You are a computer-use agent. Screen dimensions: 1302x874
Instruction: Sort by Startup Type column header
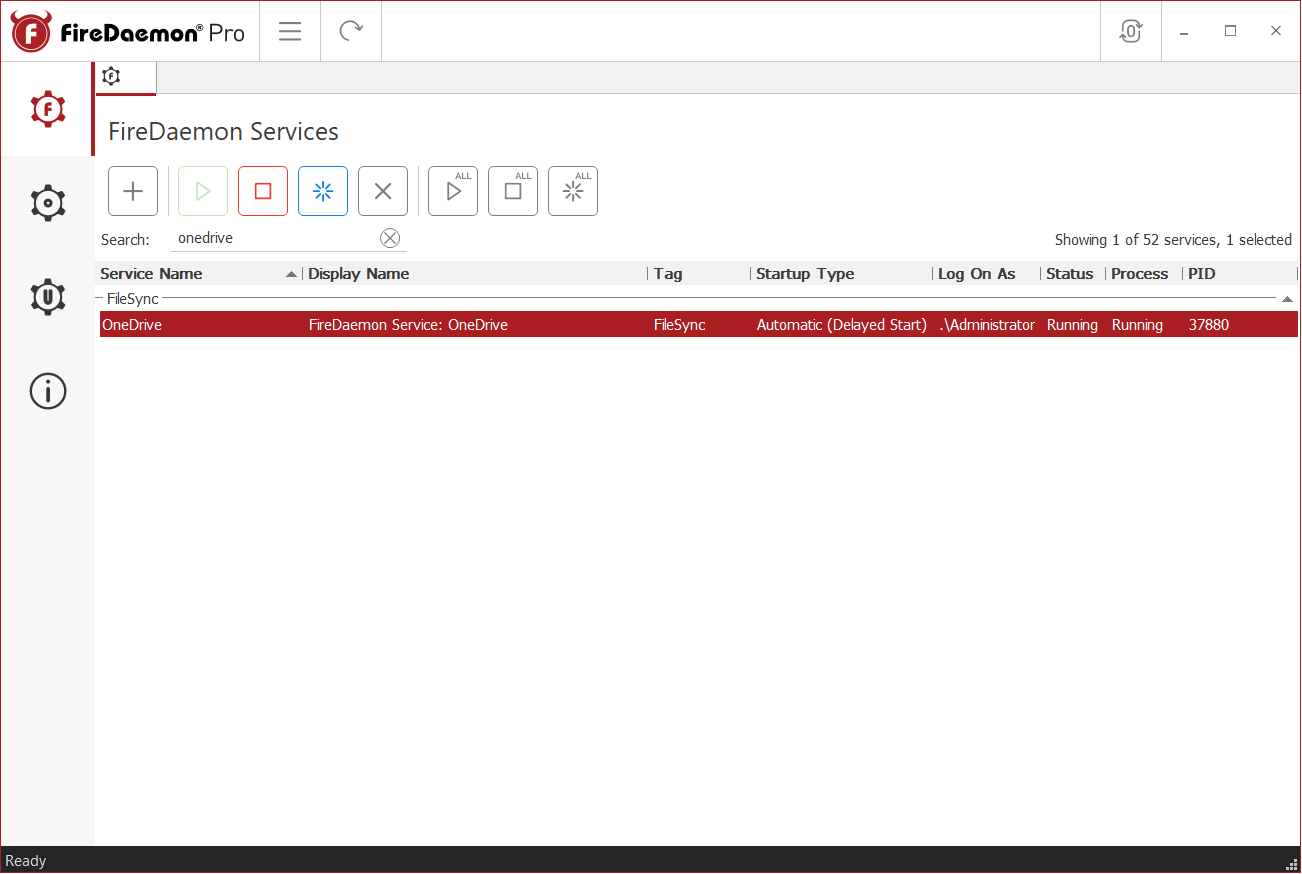click(841, 274)
